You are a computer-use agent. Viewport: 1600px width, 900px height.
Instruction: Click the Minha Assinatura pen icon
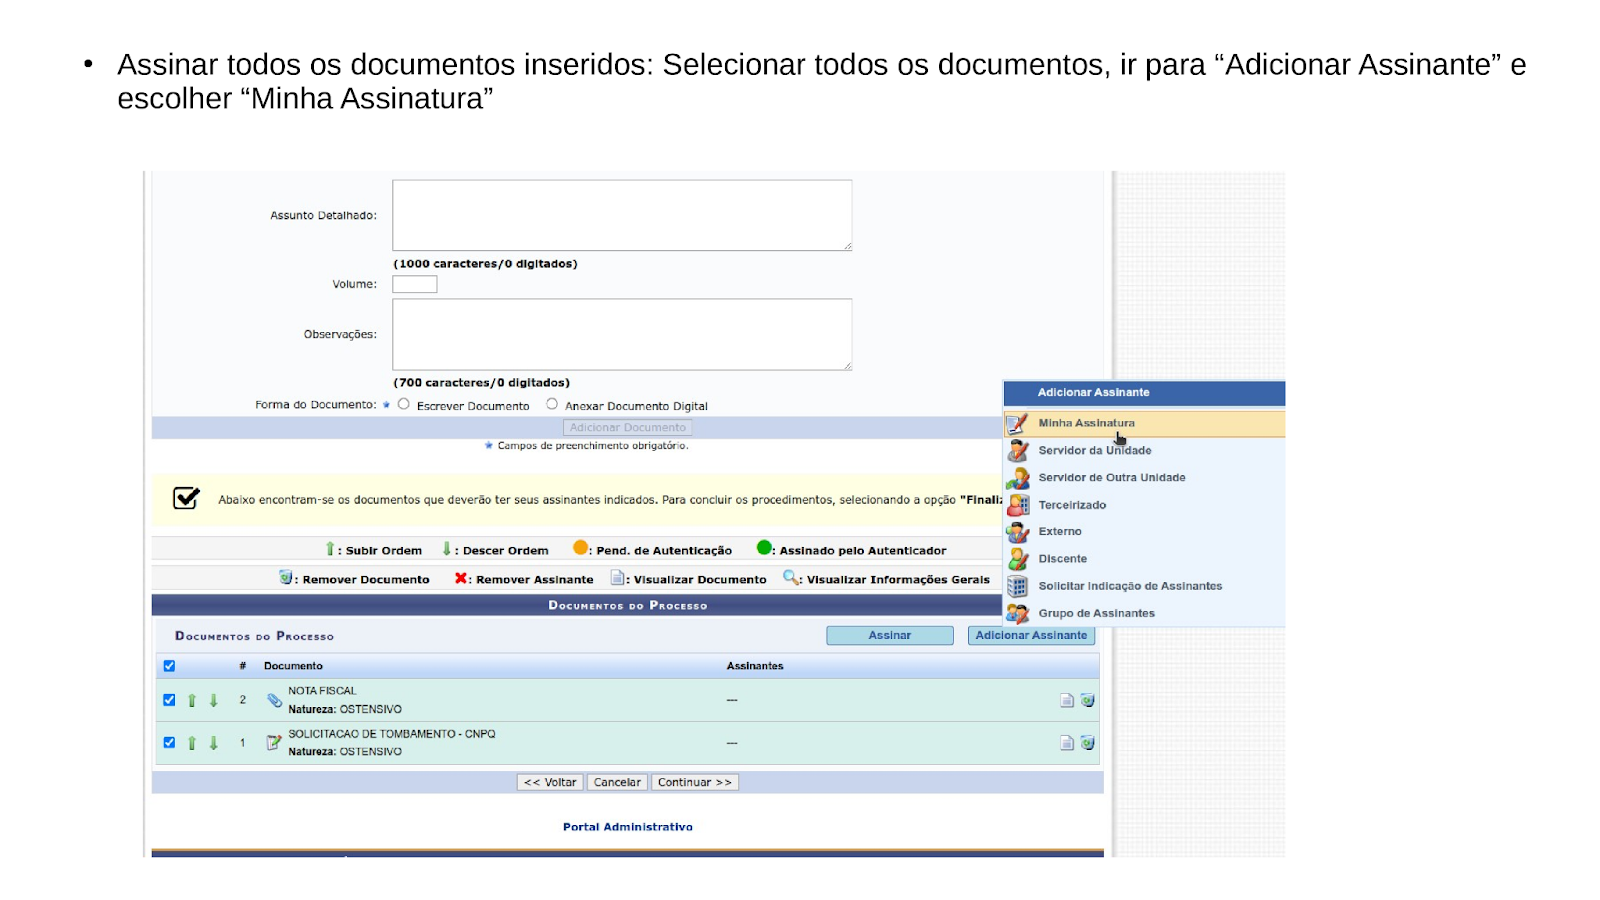(x=1017, y=424)
